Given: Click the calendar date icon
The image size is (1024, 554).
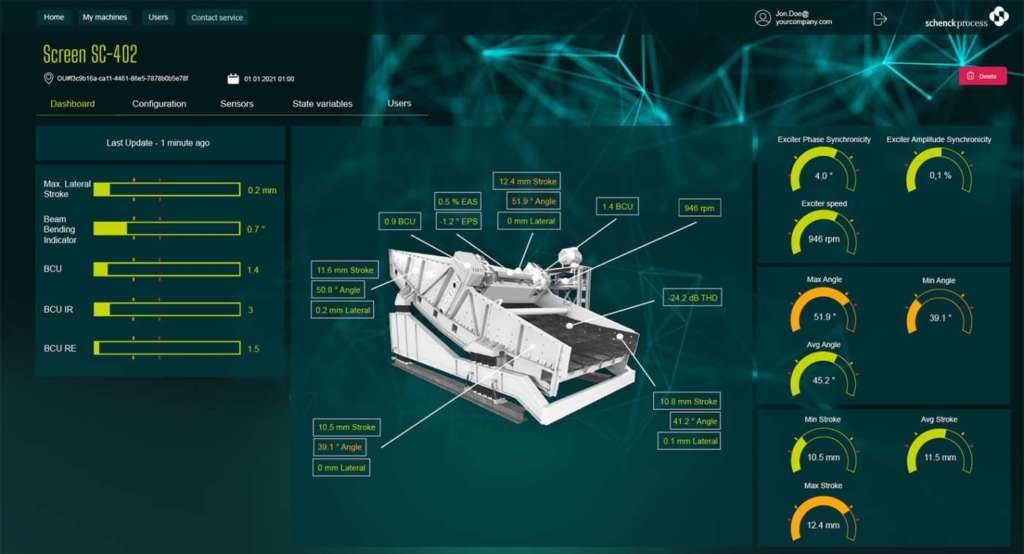Looking at the screenshot, I should point(233,78).
